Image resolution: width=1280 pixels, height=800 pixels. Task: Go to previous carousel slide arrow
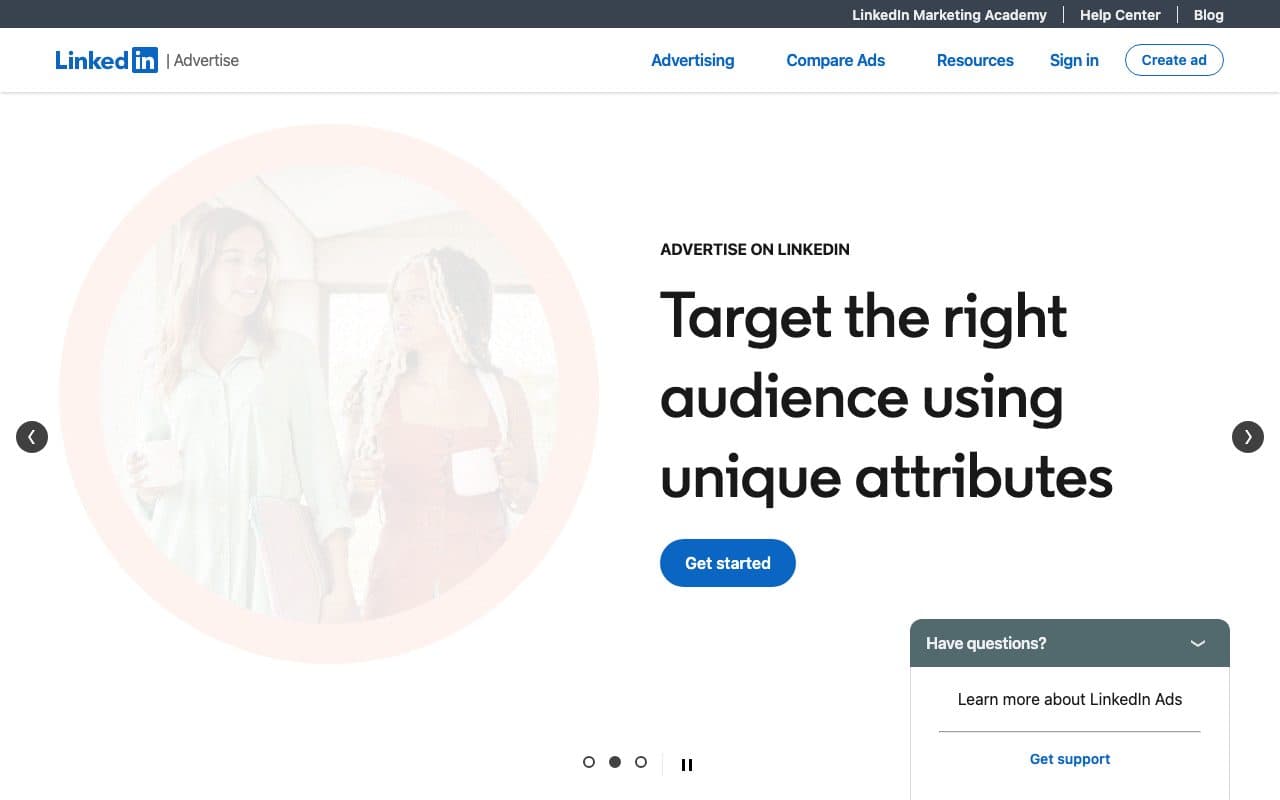pos(32,437)
